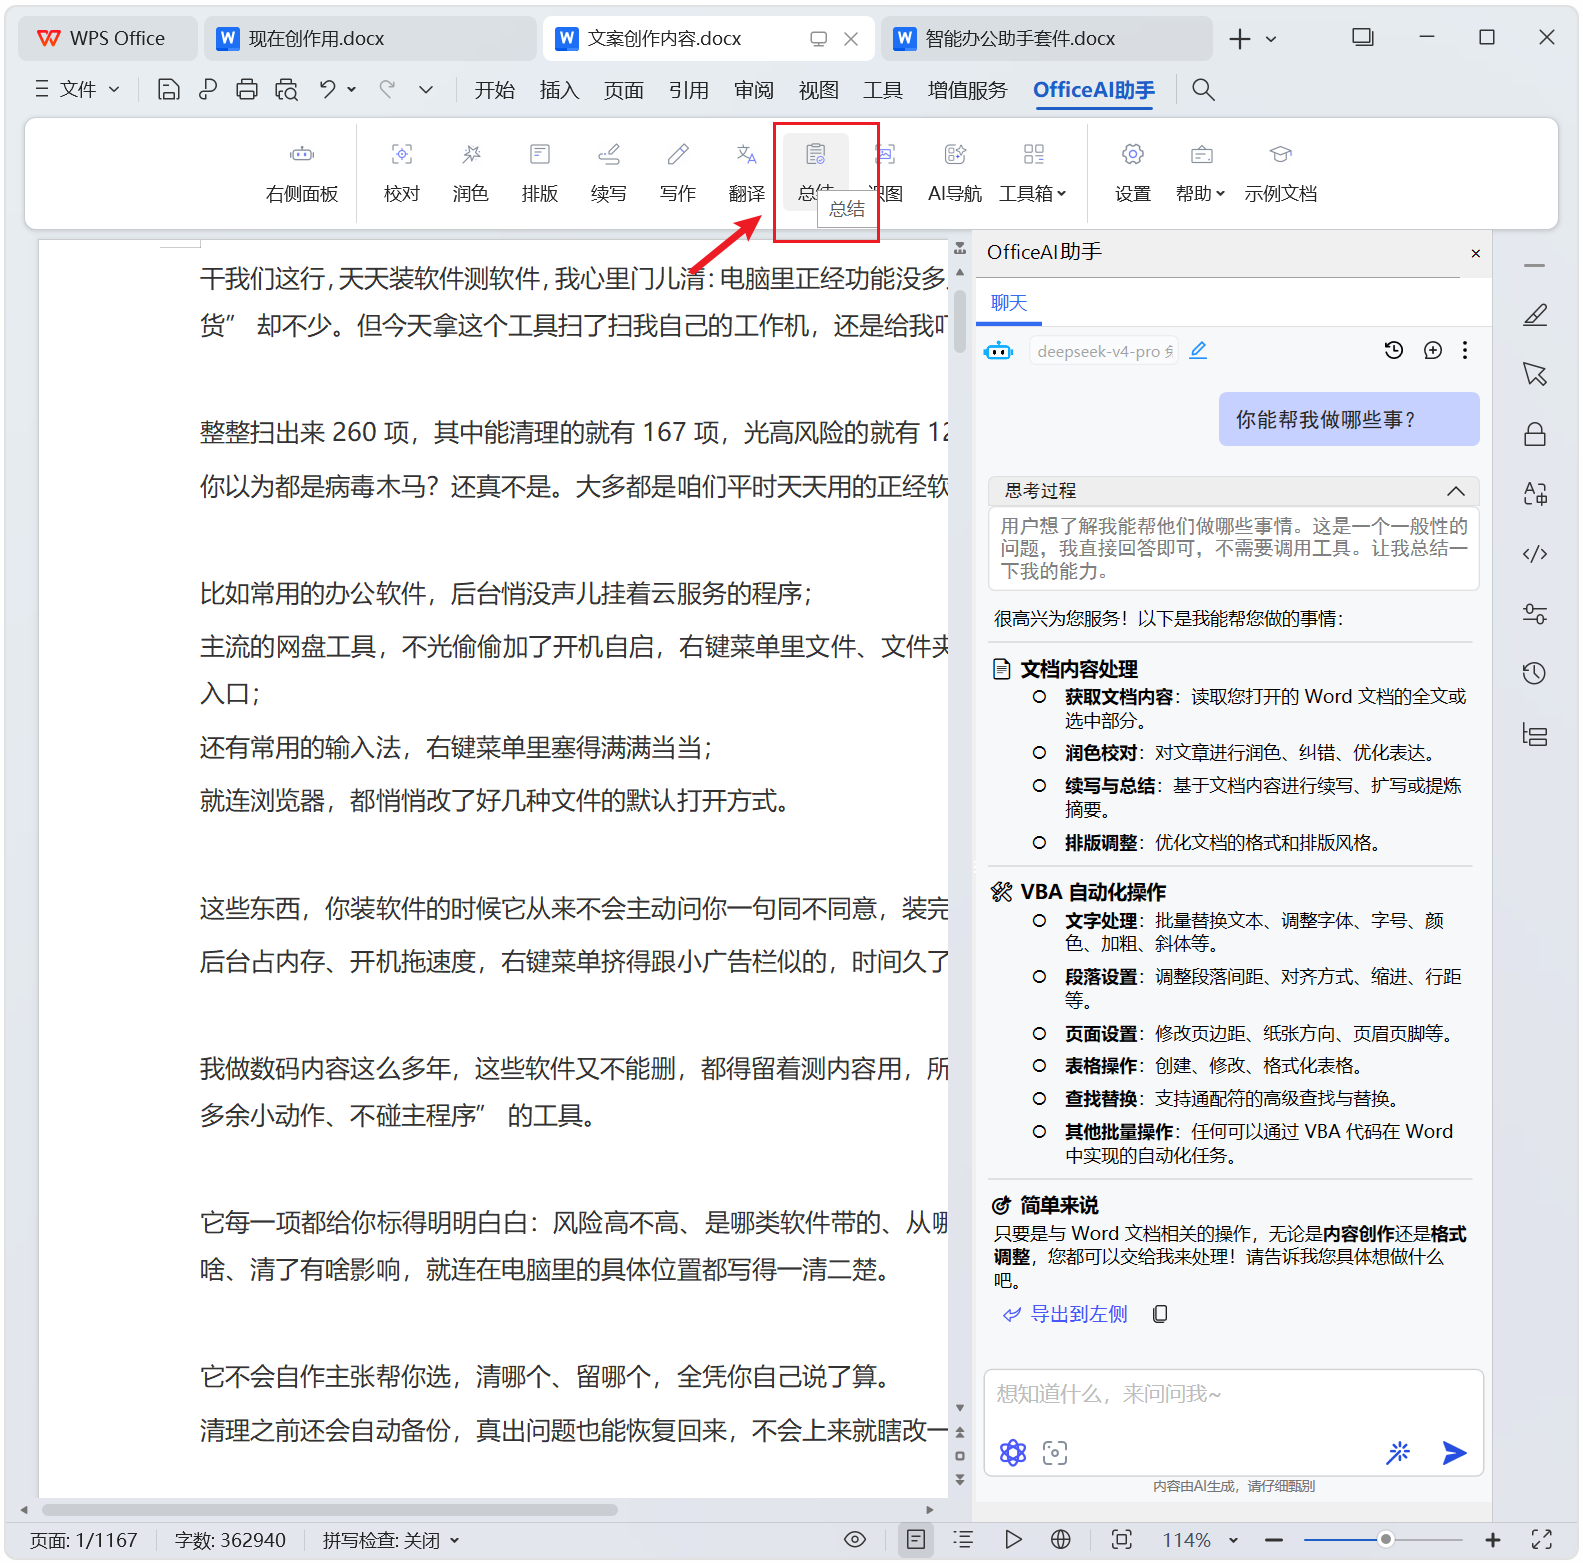Click the word count 字数: 362940

pos(230,1540)
